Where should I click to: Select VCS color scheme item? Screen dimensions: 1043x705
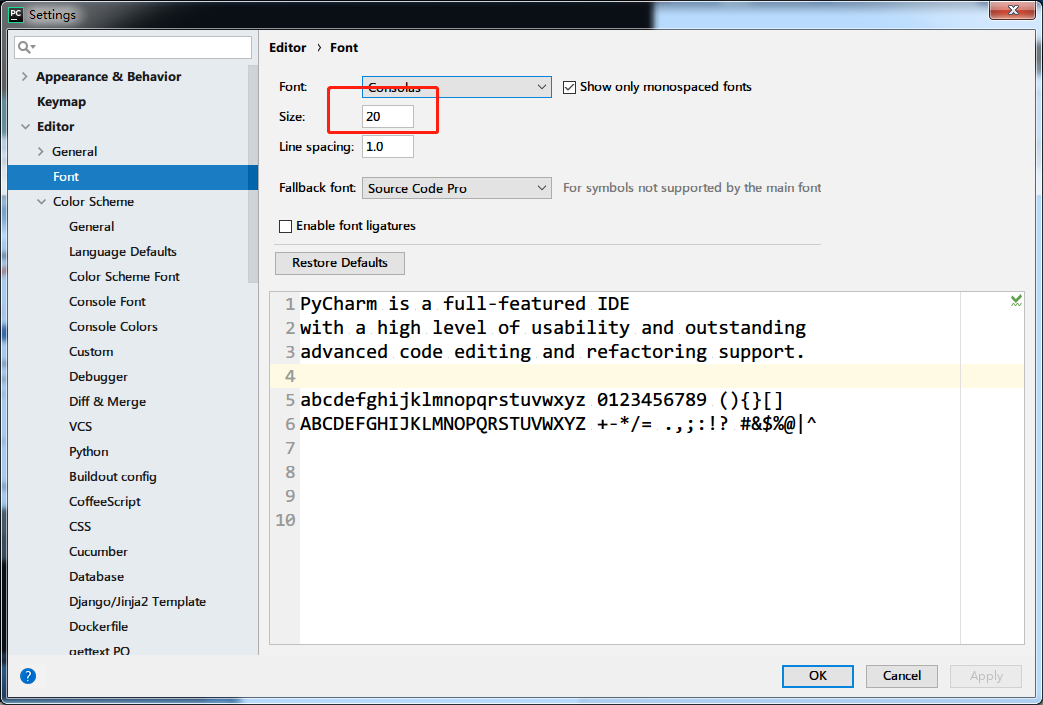80,427
